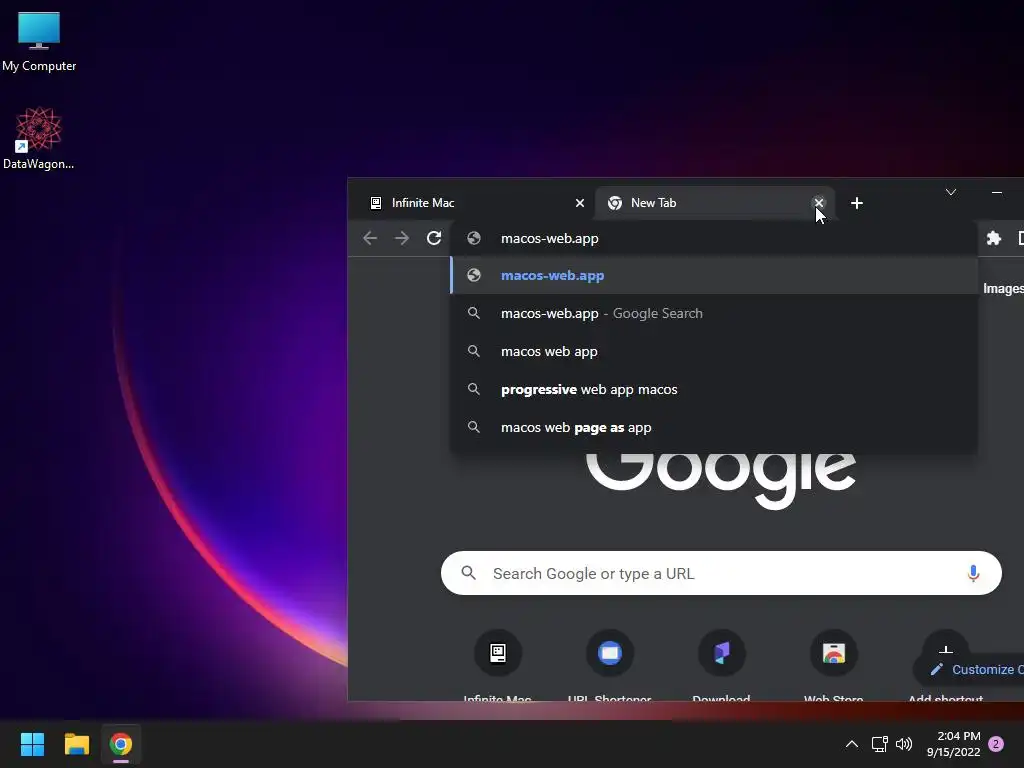The width and height of the screenshot is (1024, 768).
Task: Minimize the Chrome window
Action: pyautogui.click(x=997, y=192)
